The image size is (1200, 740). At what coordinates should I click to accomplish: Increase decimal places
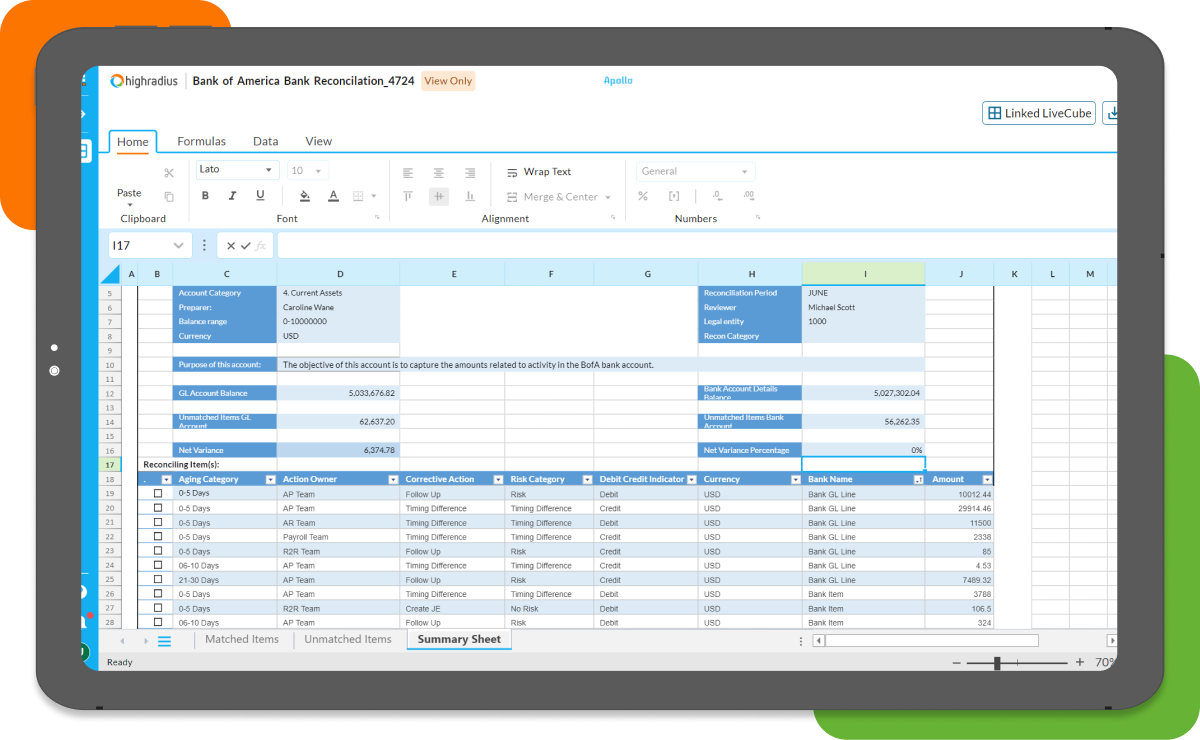point(749,196)
